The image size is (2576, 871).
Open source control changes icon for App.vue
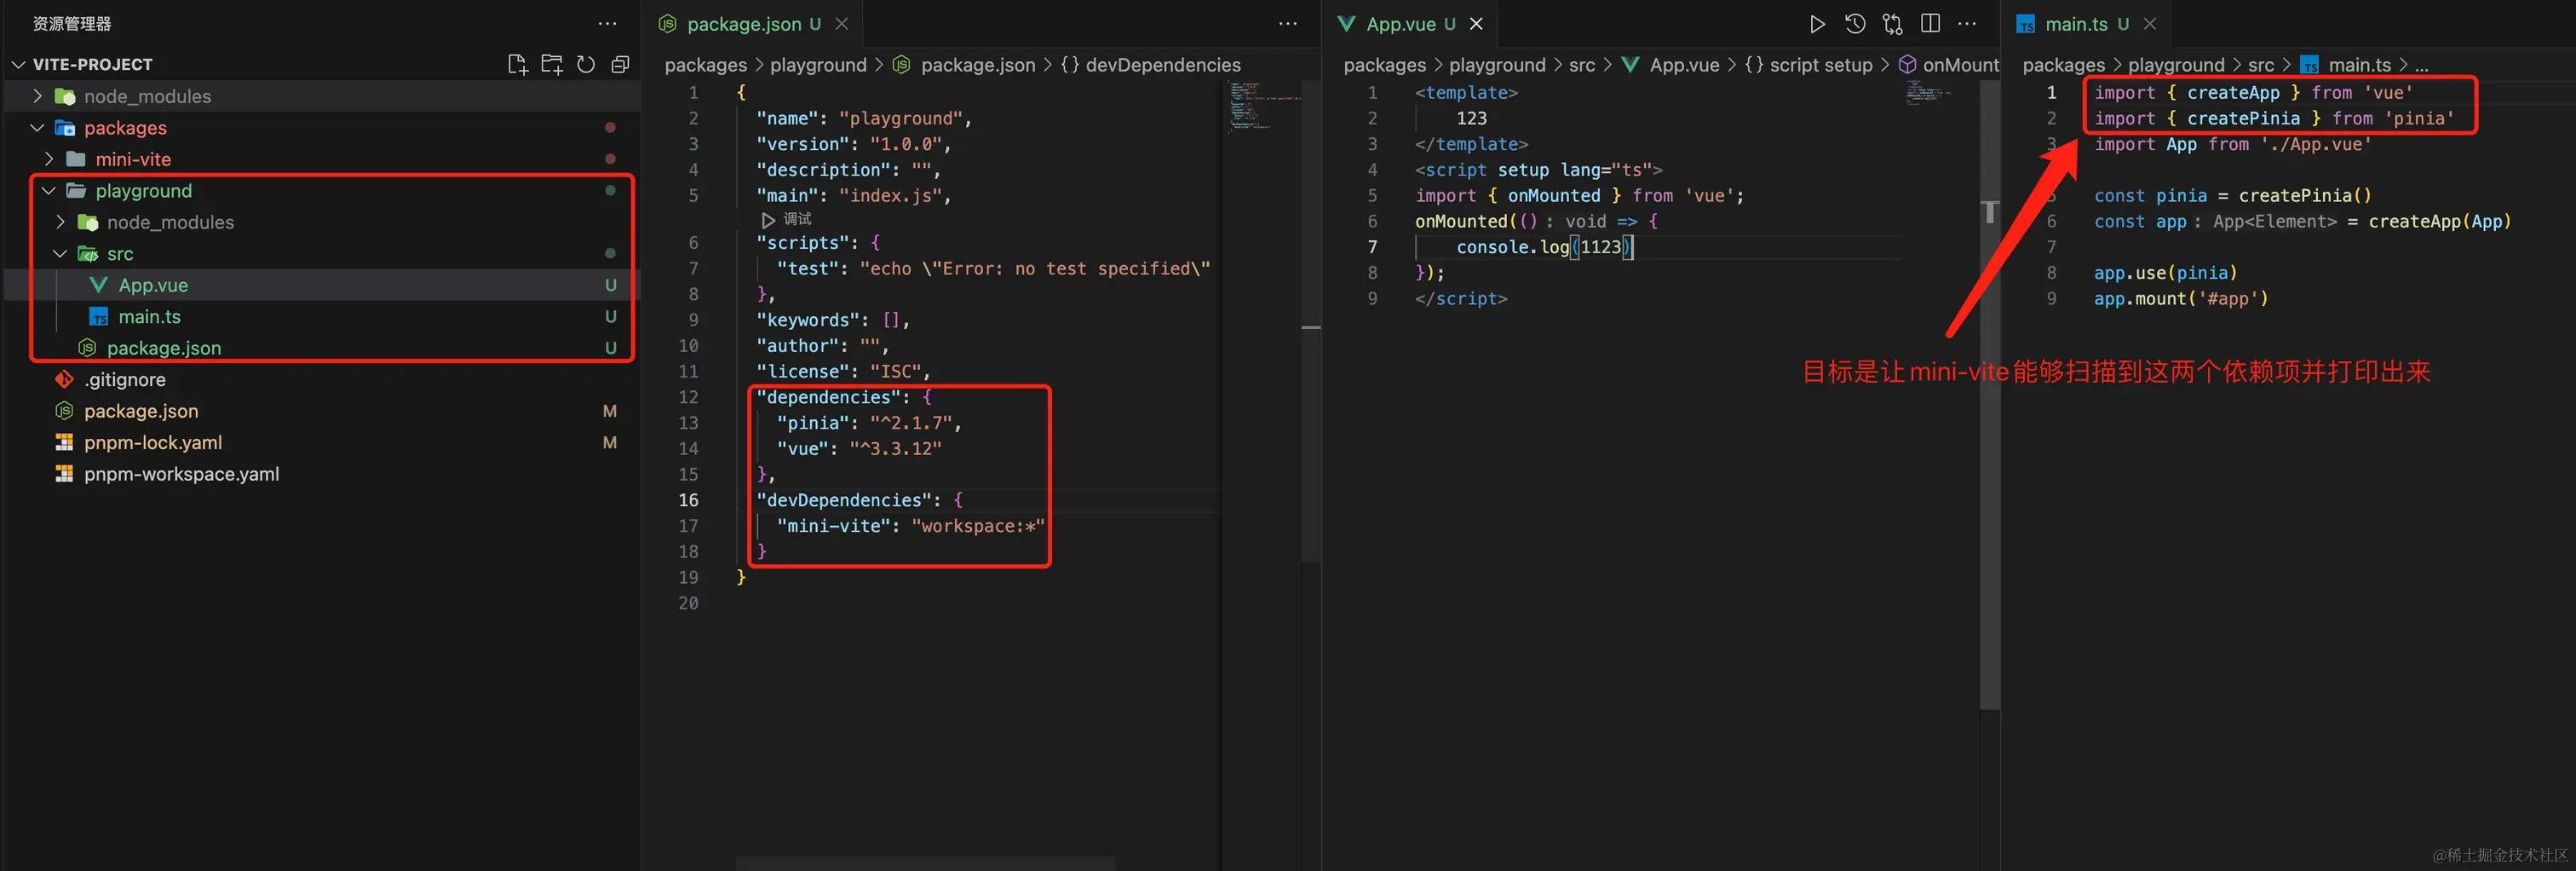[x=1893, y=23]
